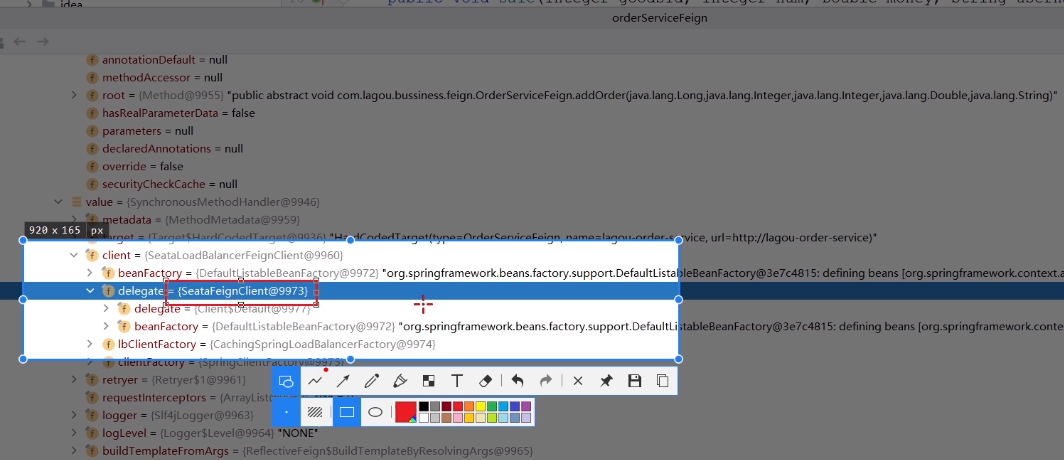The image size is (1064, 460).
Task: Click the field icon beside lbClientFactory
Action: point(108,344)
